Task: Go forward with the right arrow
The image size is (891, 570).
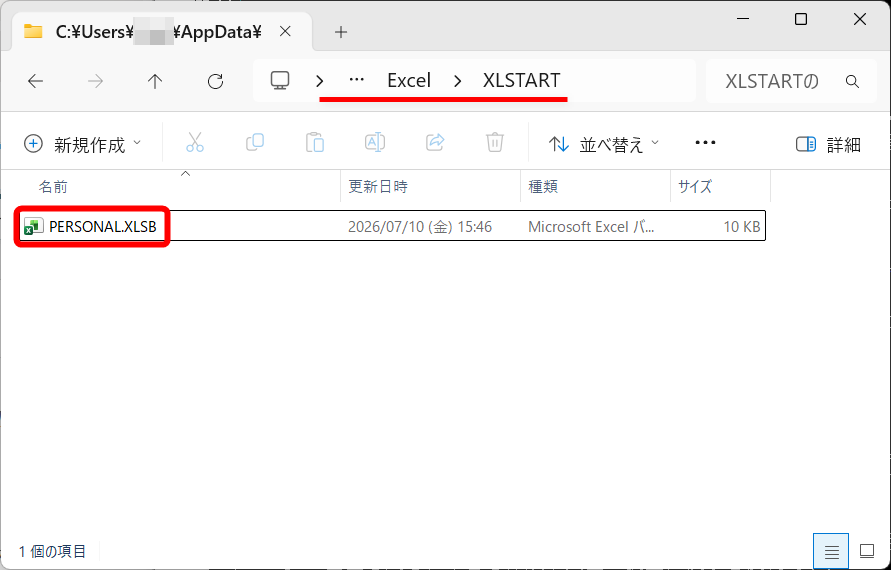Action: pyautogui.click(x=95, y=81)
